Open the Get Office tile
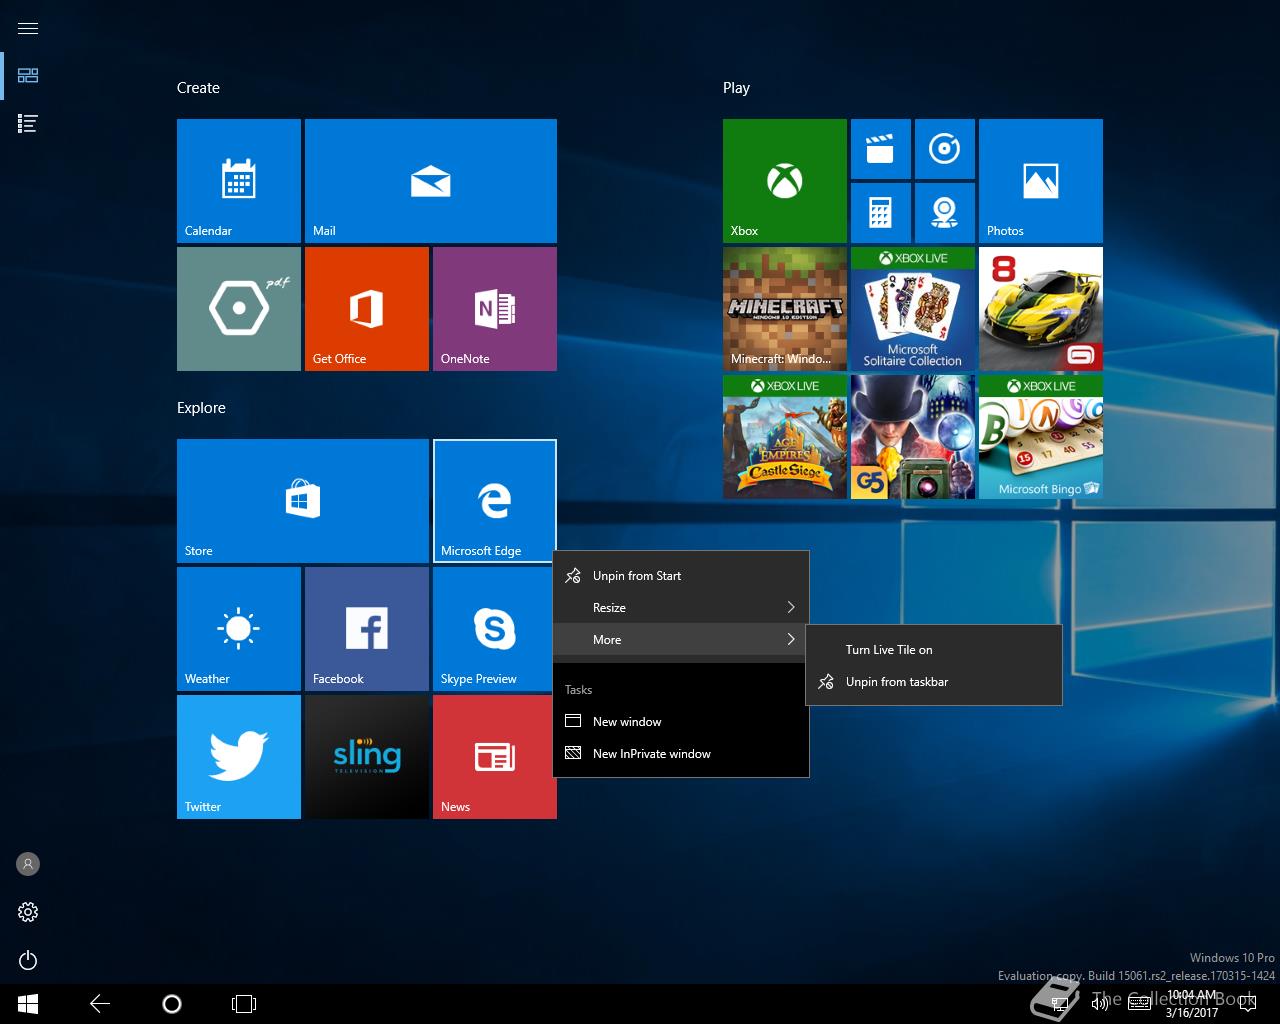Viewport: 1280px width, 1024px height. pyautogui.click(x=367, y=309)
